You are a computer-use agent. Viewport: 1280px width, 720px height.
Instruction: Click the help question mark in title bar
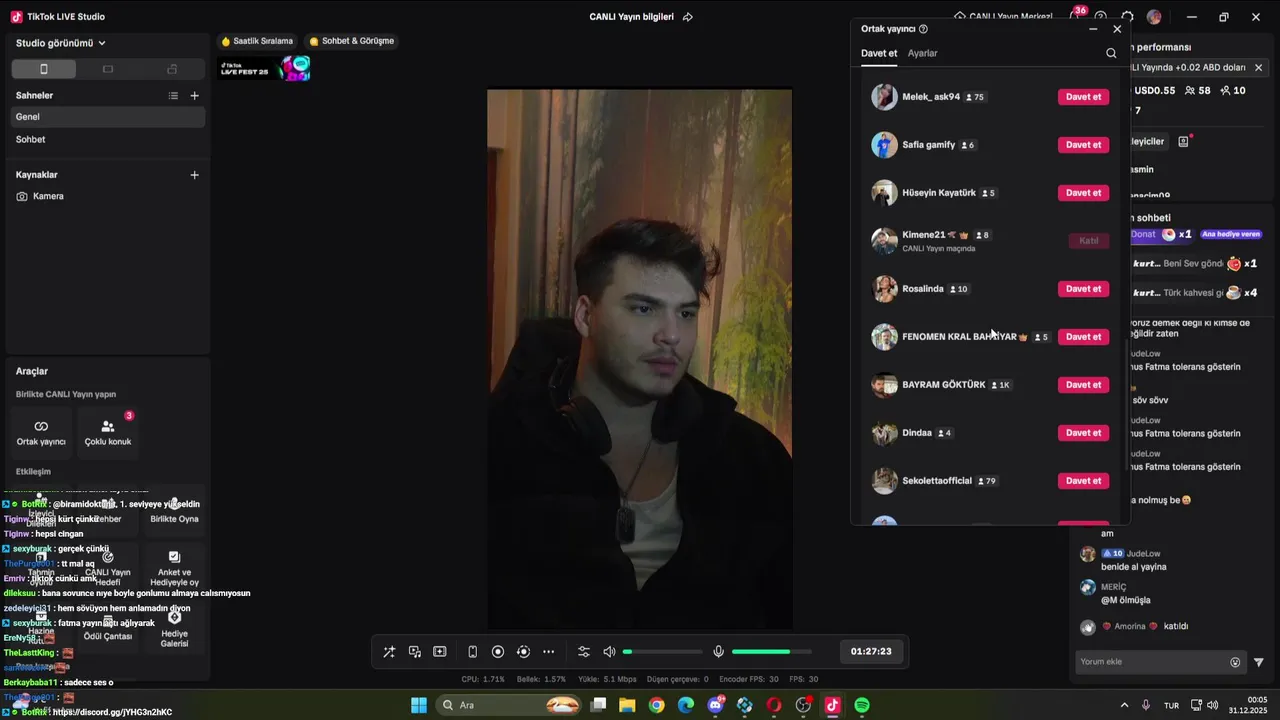pos(1101,17)
